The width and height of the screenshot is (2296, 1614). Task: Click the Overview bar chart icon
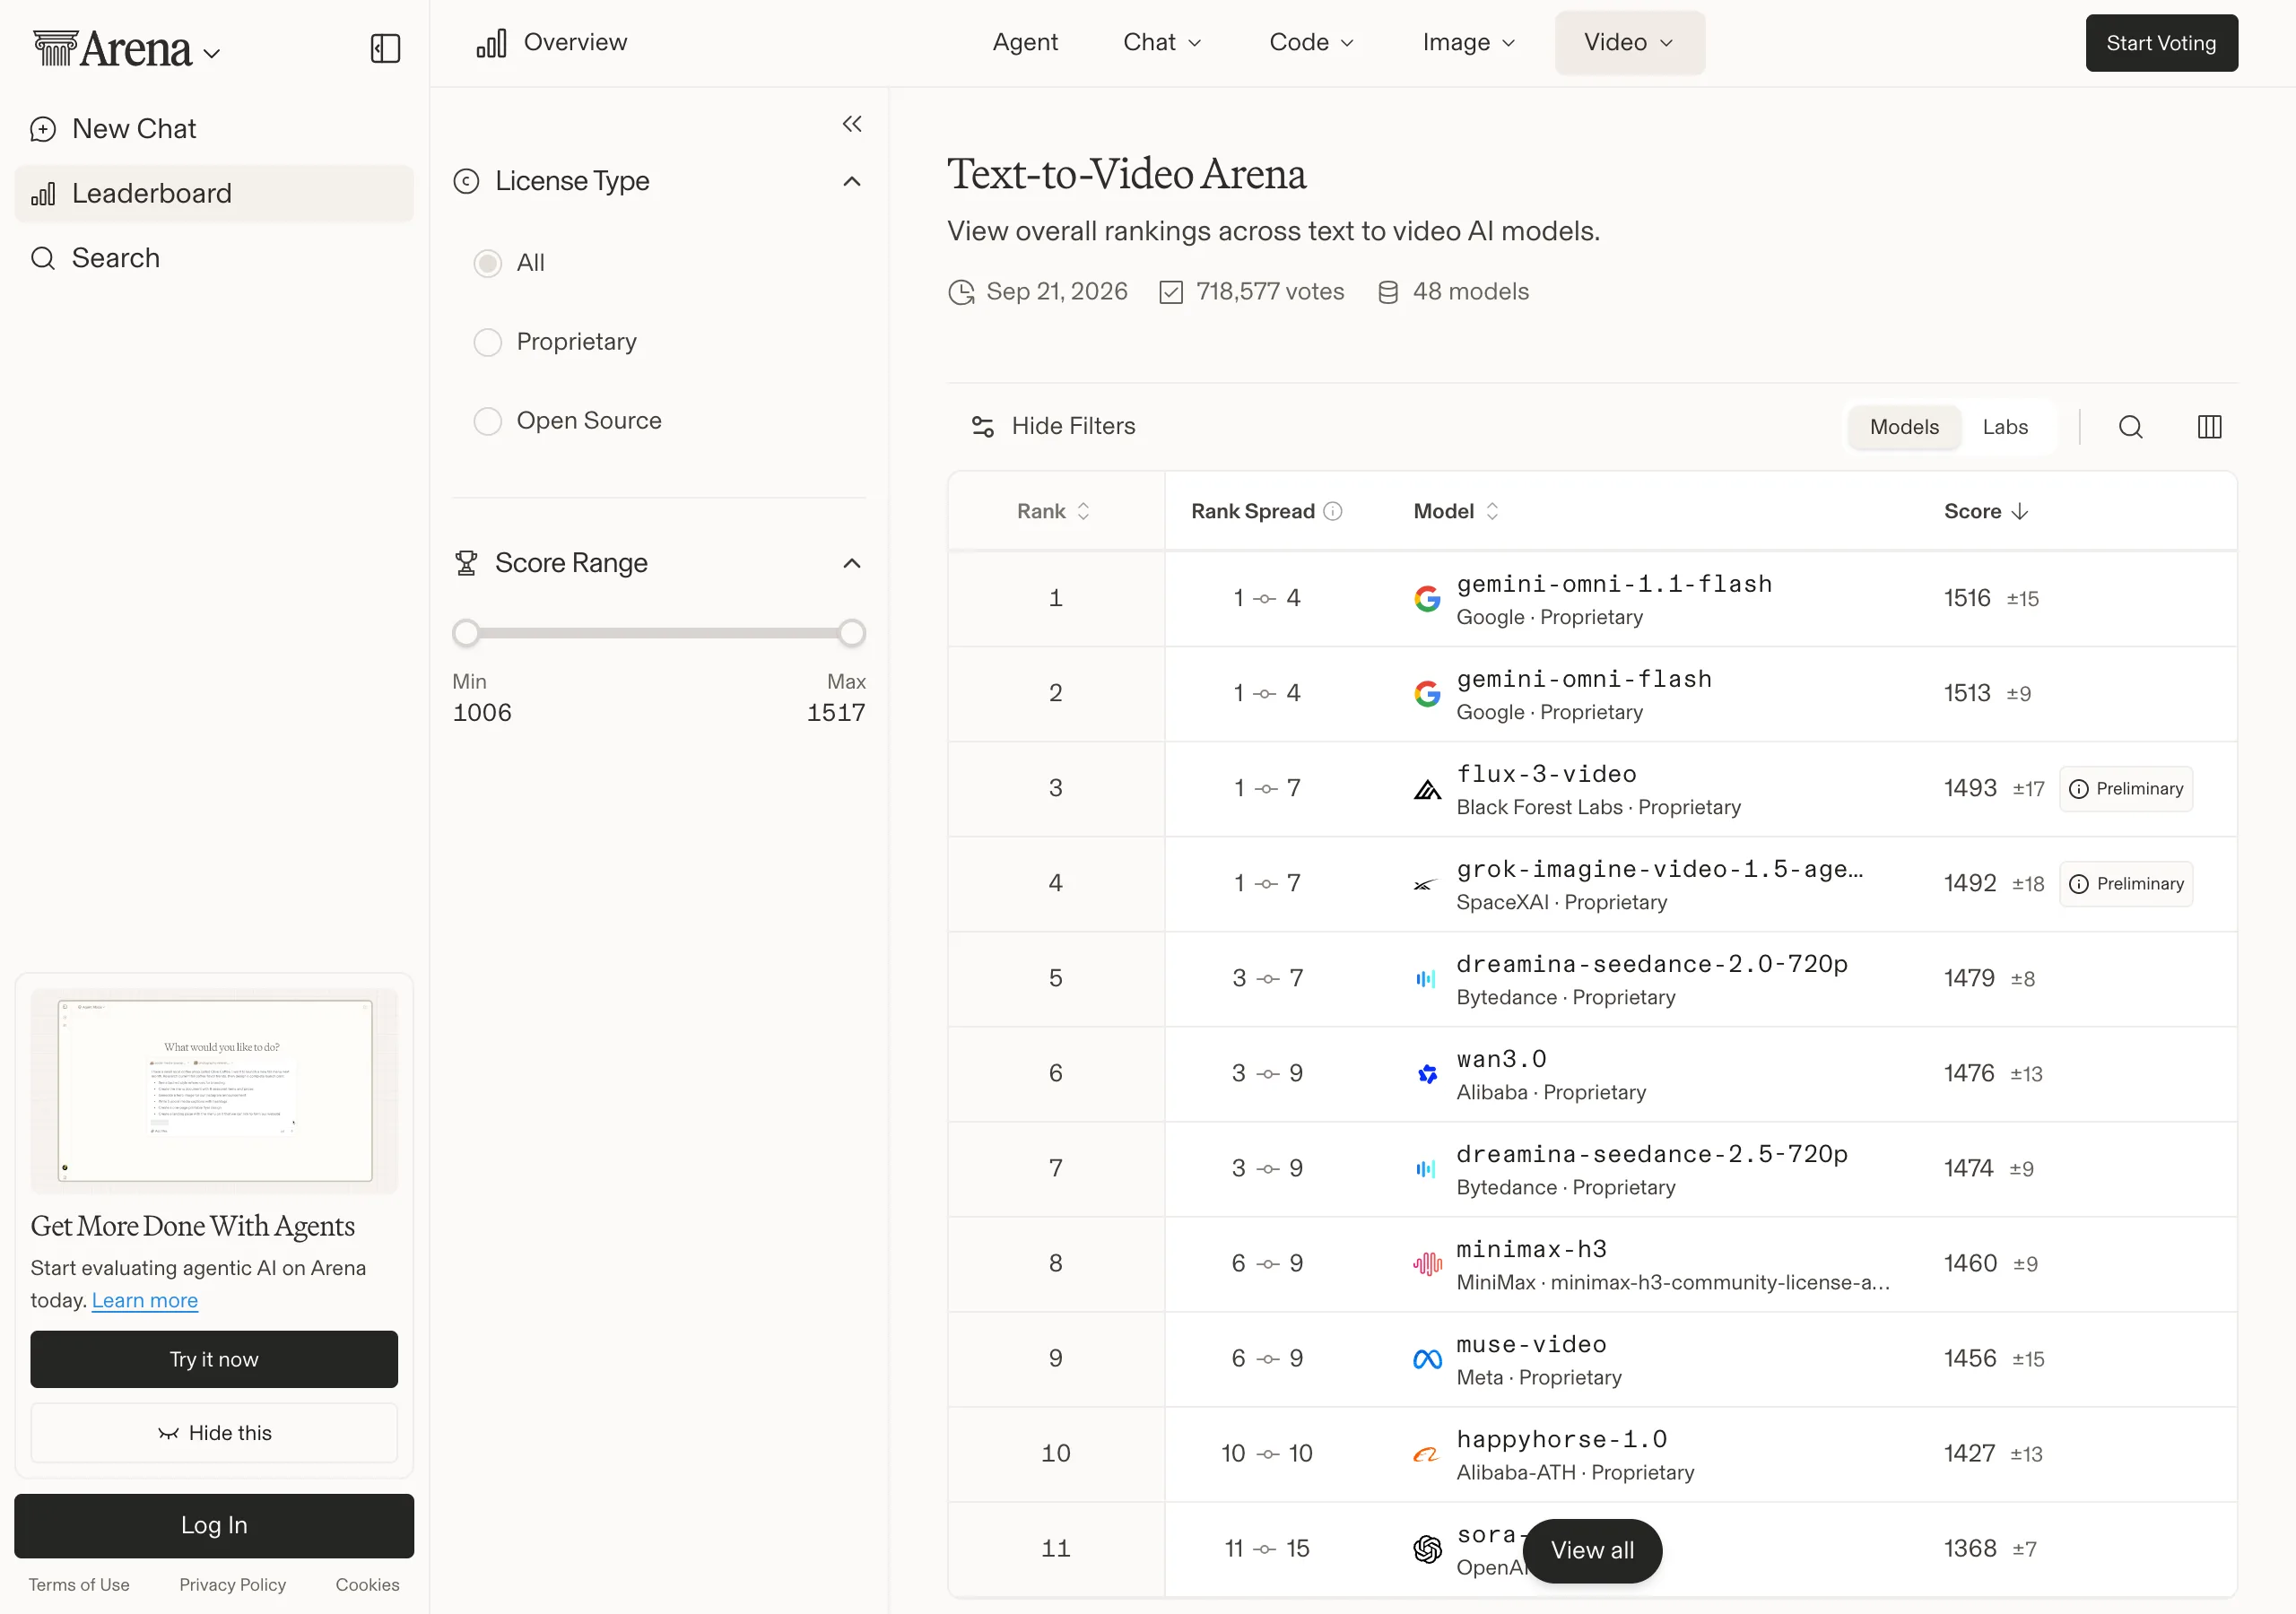[x=491, y=43]
